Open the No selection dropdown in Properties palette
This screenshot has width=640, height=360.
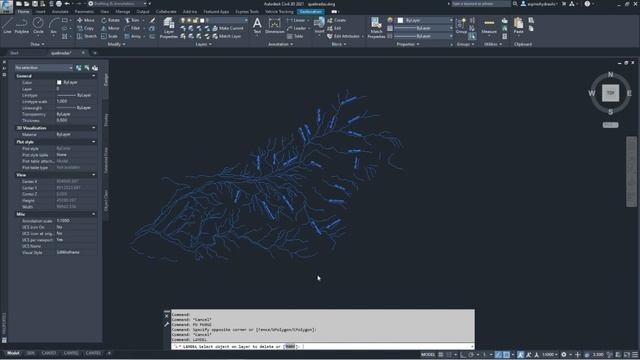pos(44,68)
